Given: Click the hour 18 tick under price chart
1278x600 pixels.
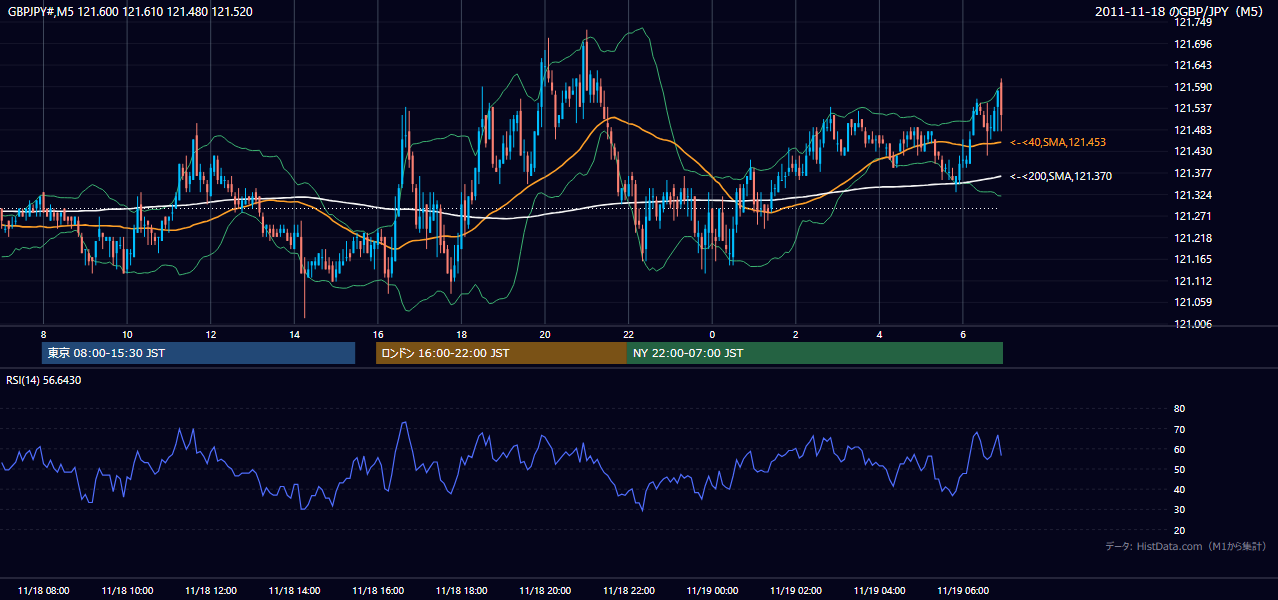Looking at the screenshot, I should (461, 333).
